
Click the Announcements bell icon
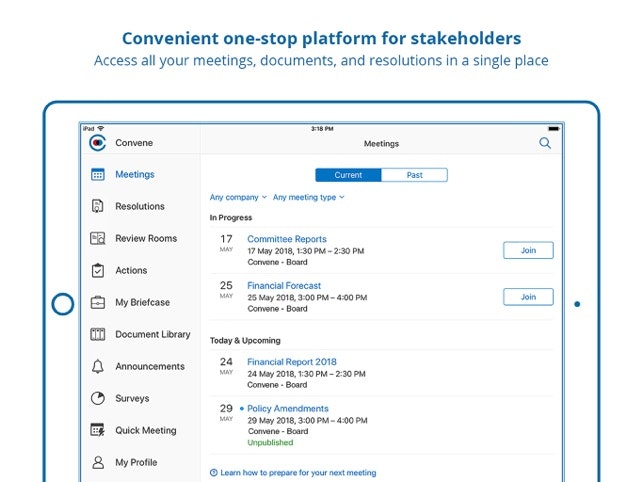point(98,366)
